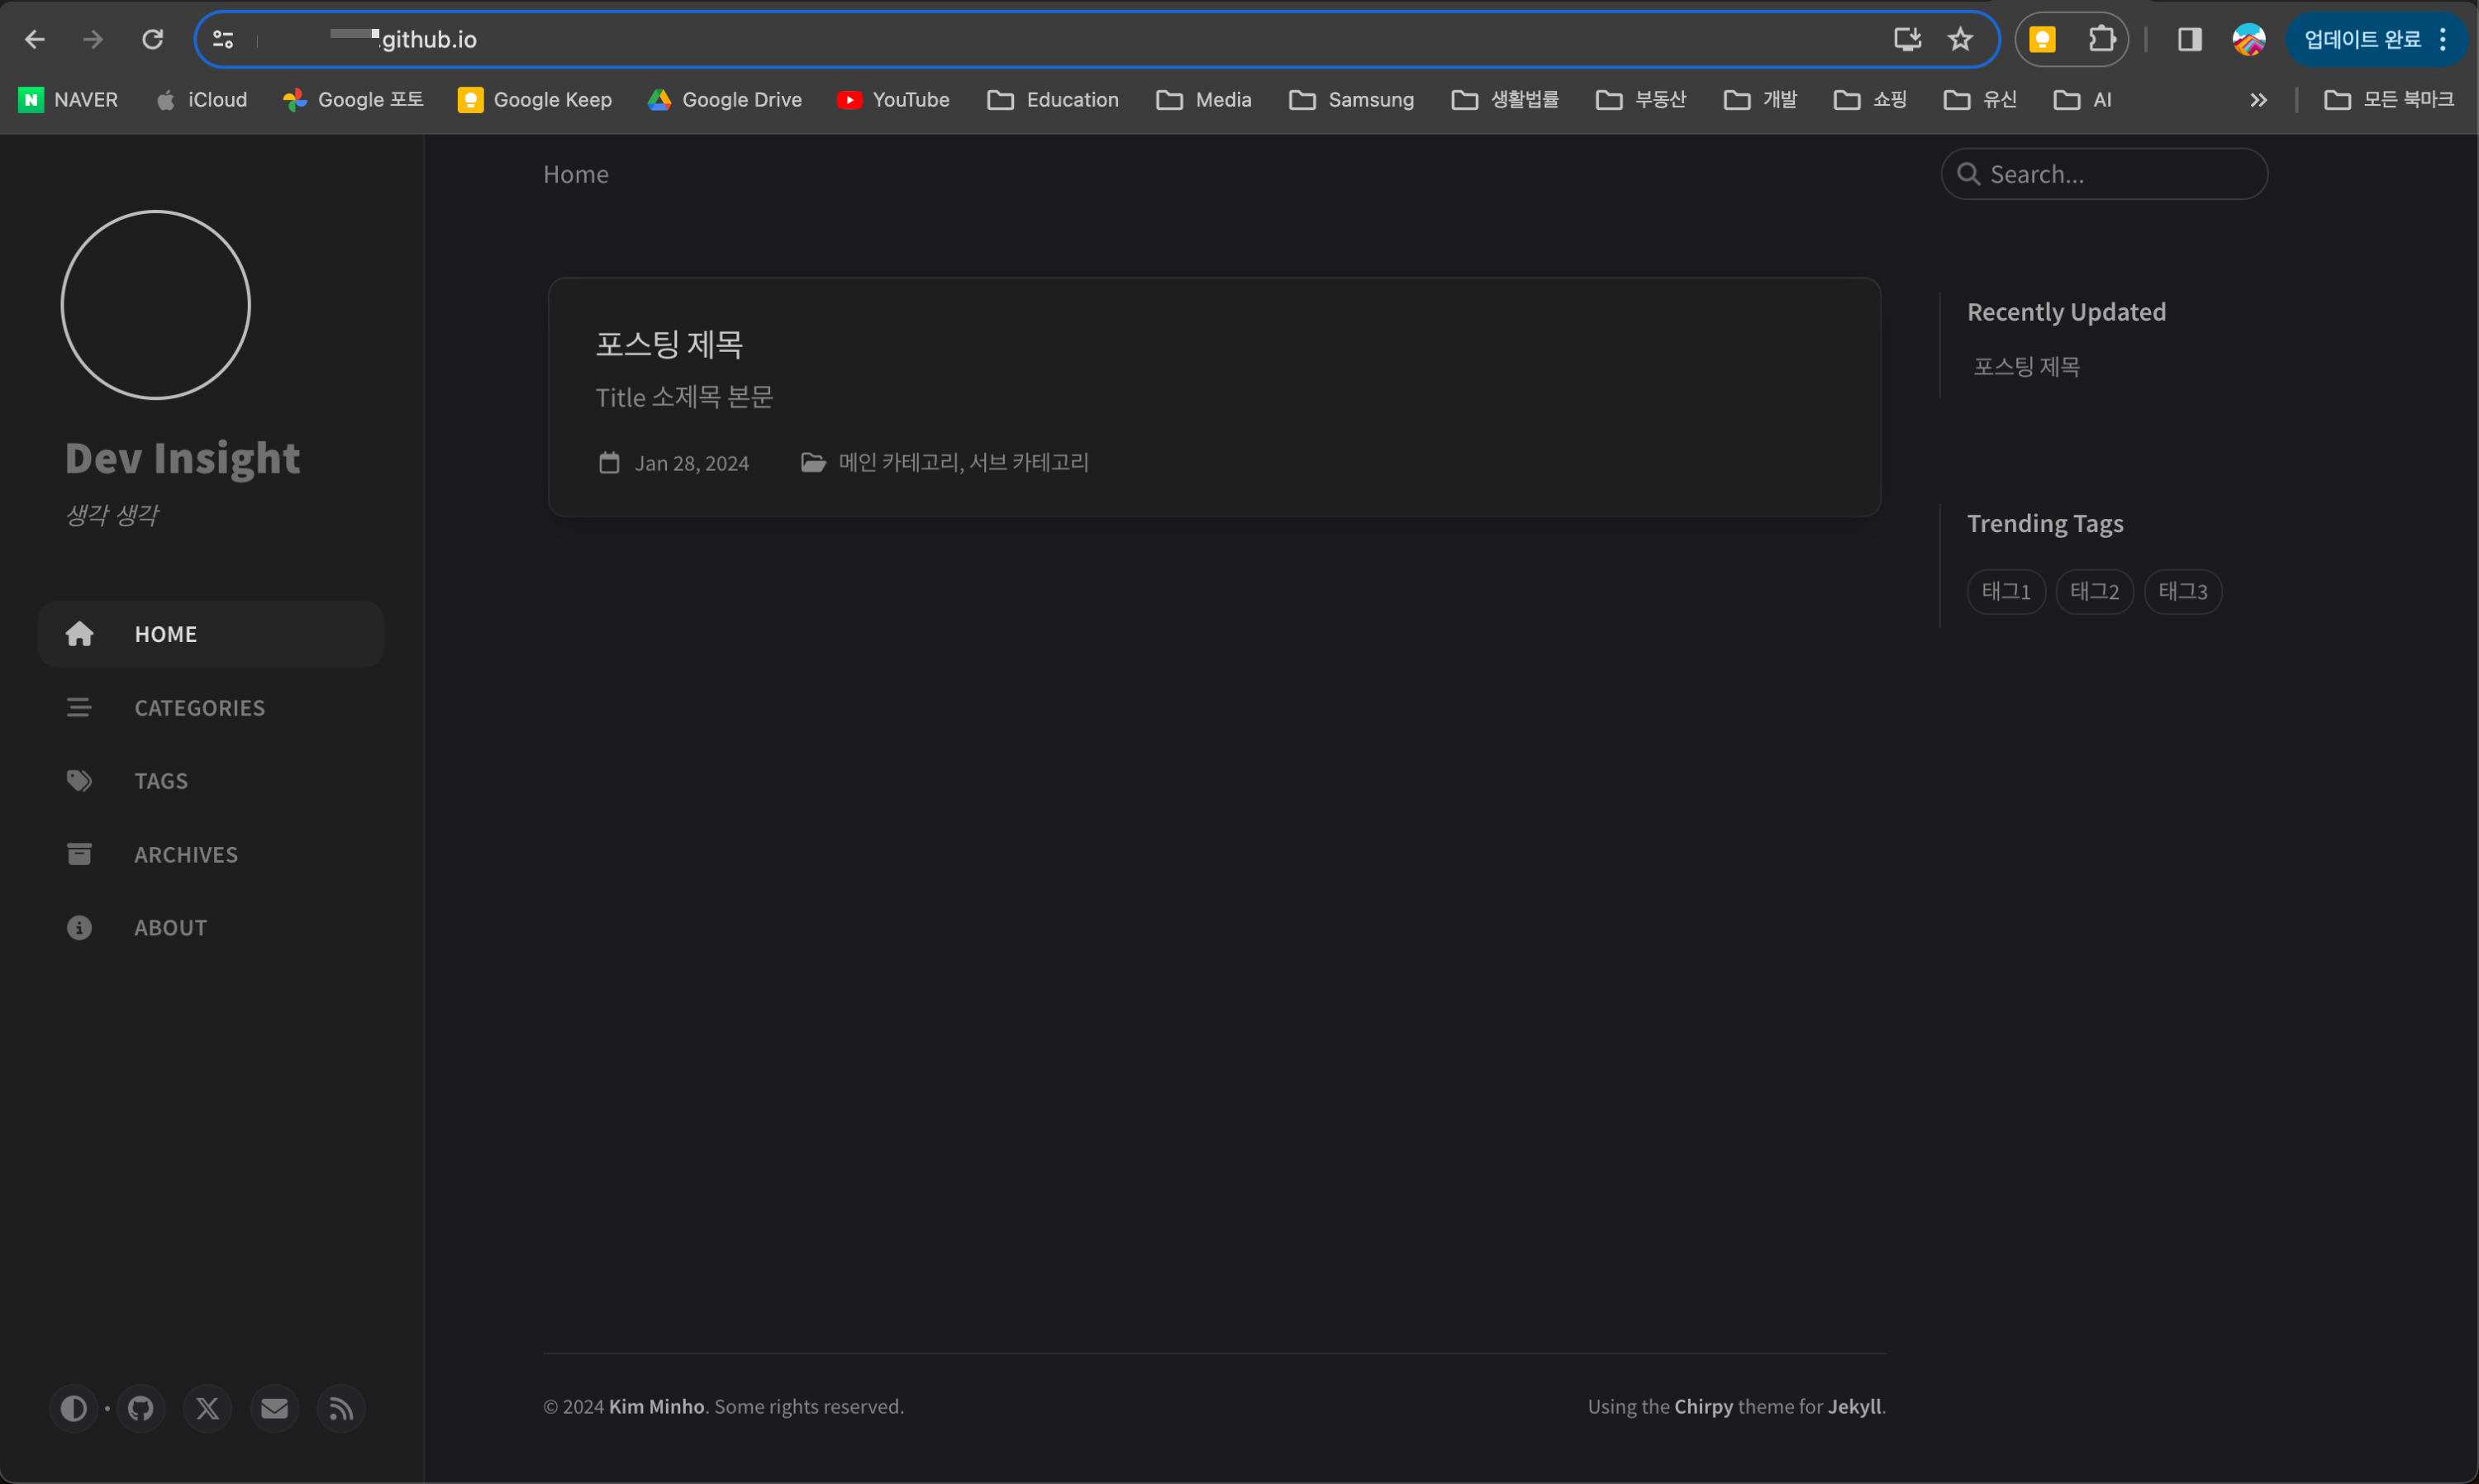Click the 태그2 trending tag

pos(2094,592)
